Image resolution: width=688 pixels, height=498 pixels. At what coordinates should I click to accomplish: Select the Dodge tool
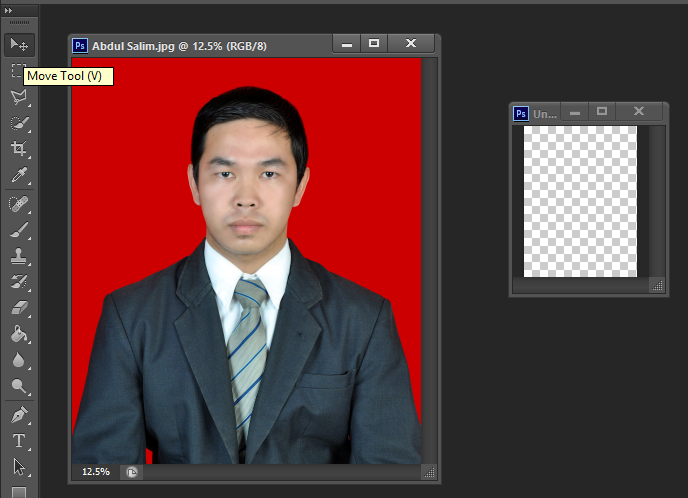tap(19, 386)
